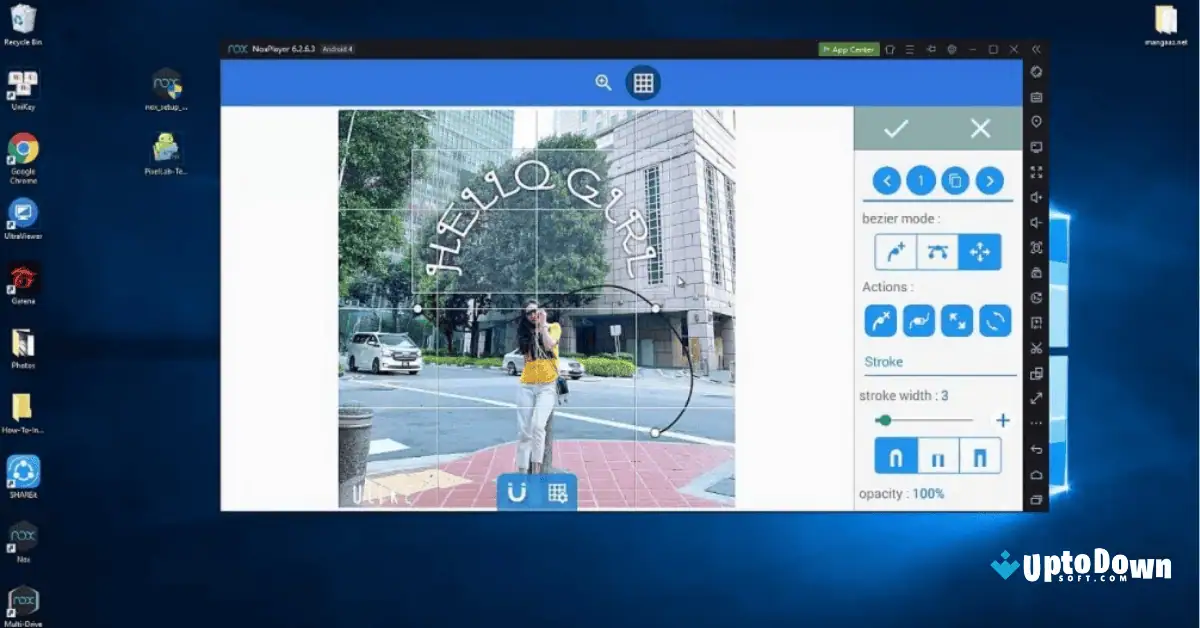
Task: Confirm edits with the checkmark button
Action: point(896,128)
